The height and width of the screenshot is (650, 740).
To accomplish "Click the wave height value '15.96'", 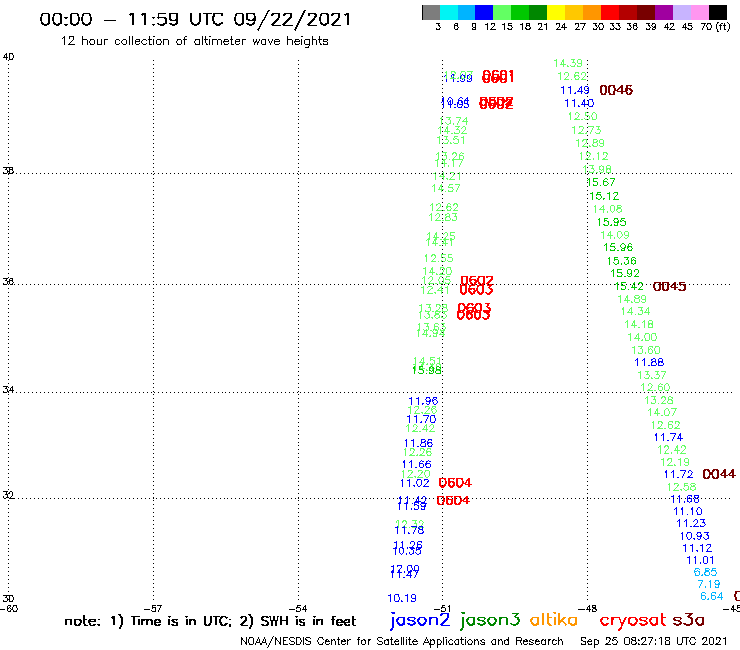I will point(618,247).
